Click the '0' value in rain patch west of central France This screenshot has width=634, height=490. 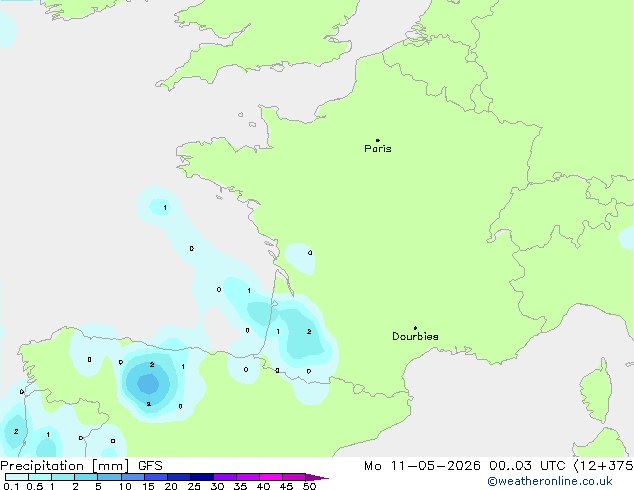point(310,253)
